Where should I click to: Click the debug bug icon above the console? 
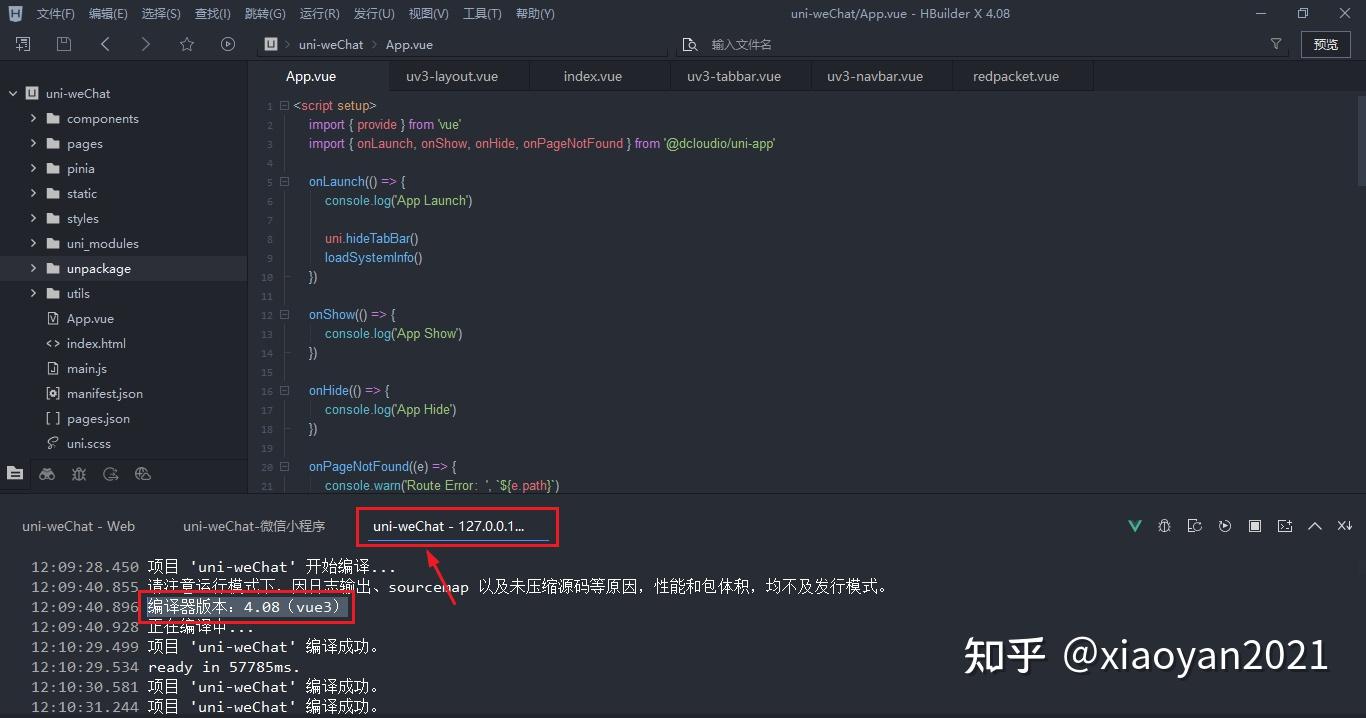pyautogui.click(x=1164, y=525)
